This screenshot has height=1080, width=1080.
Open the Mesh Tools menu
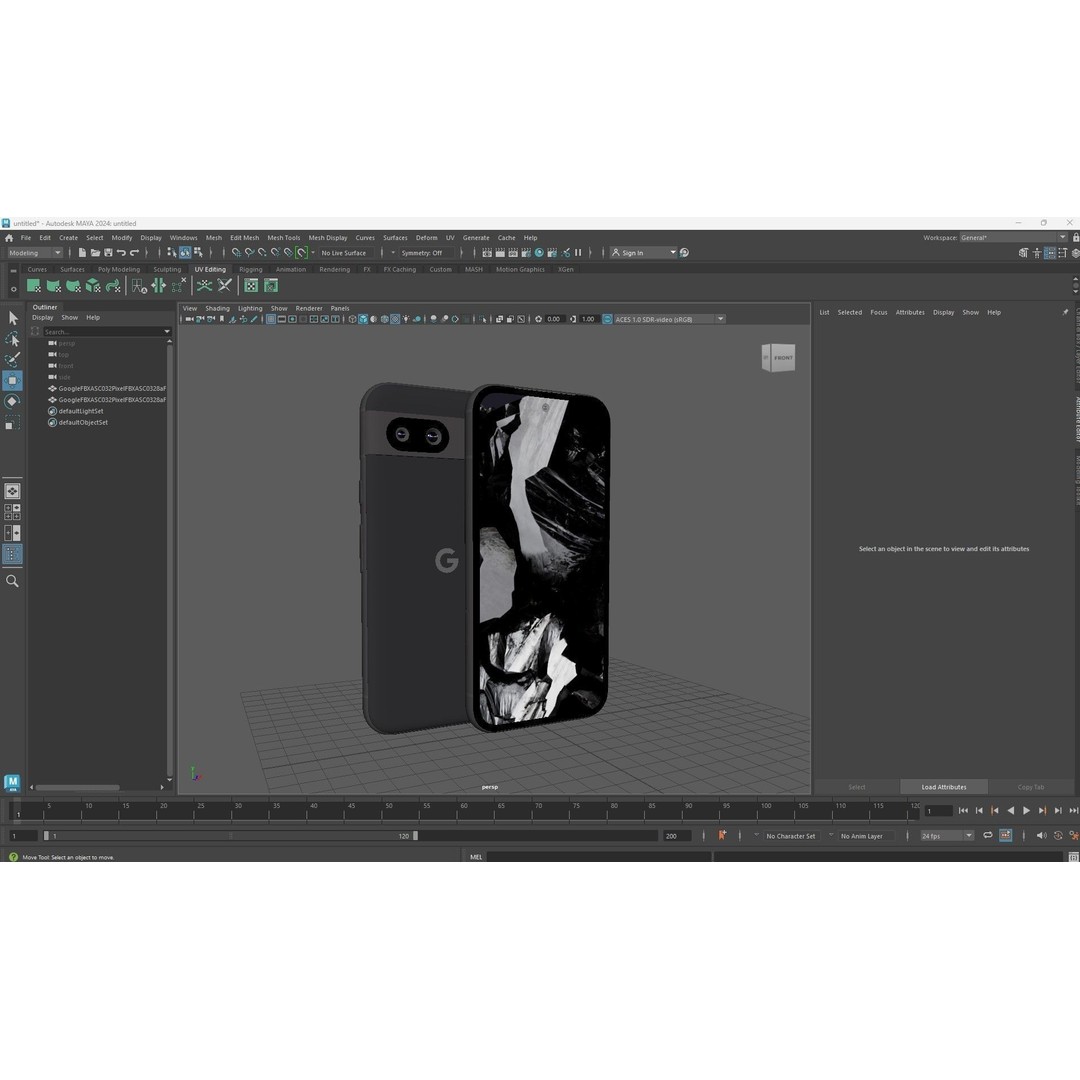[x=284, y=238]
